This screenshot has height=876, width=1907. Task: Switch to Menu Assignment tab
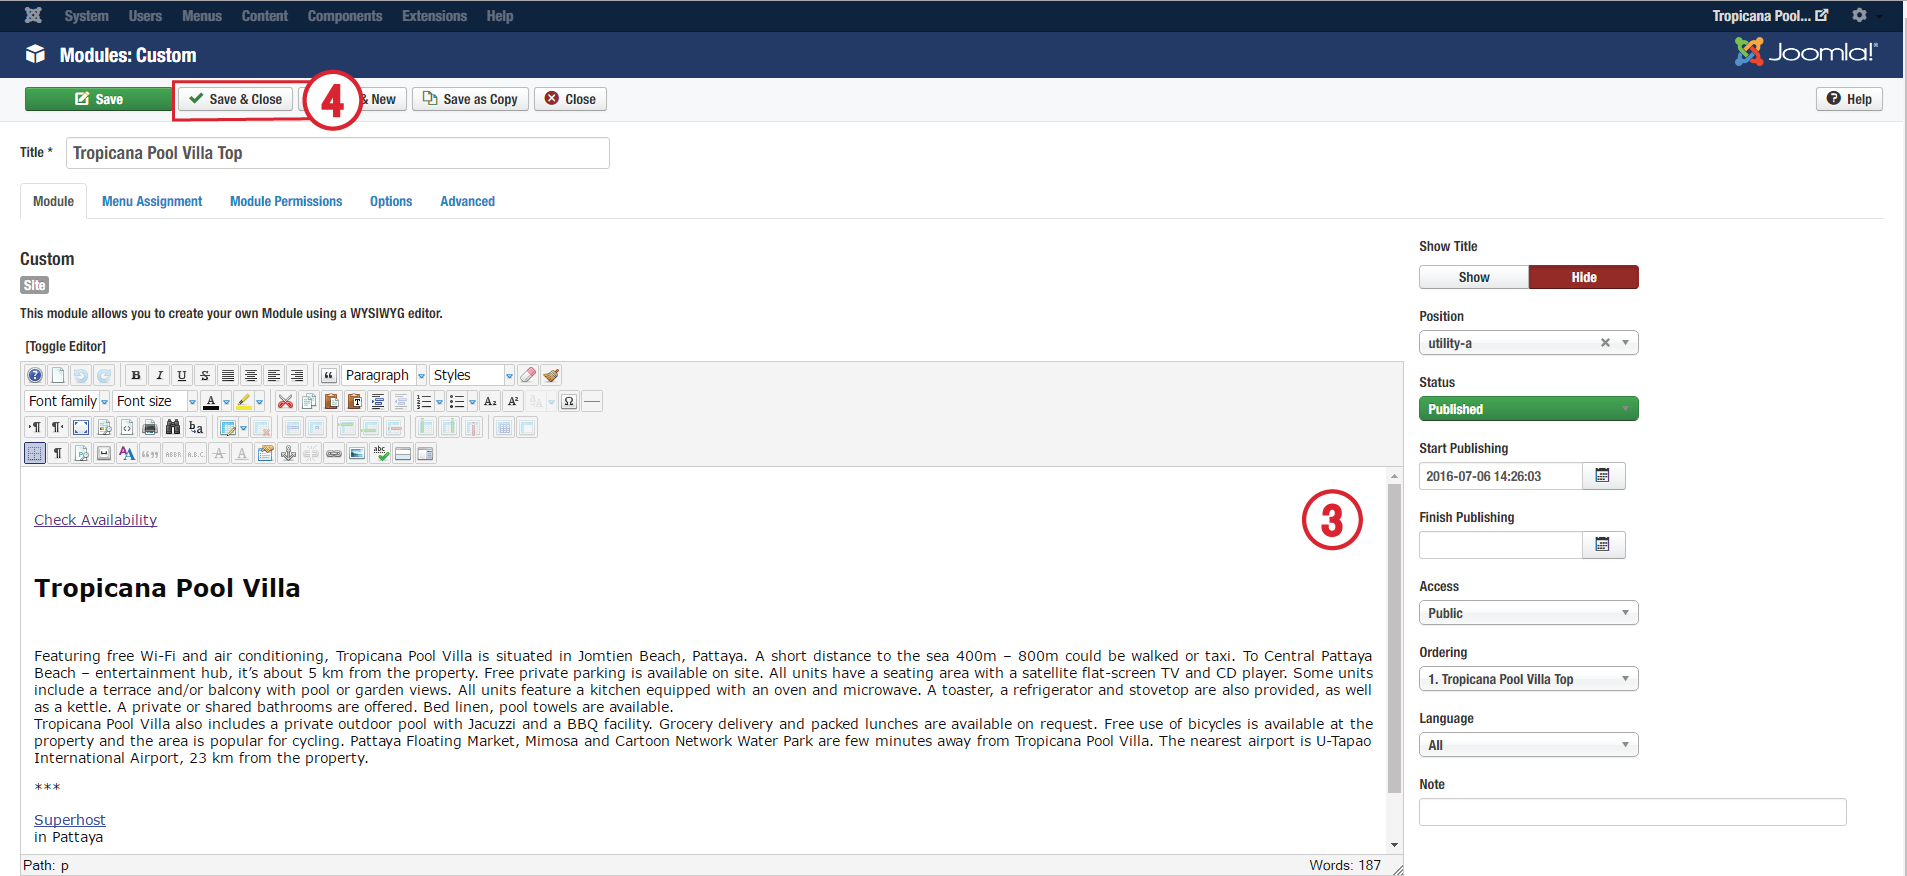point(152,201)
